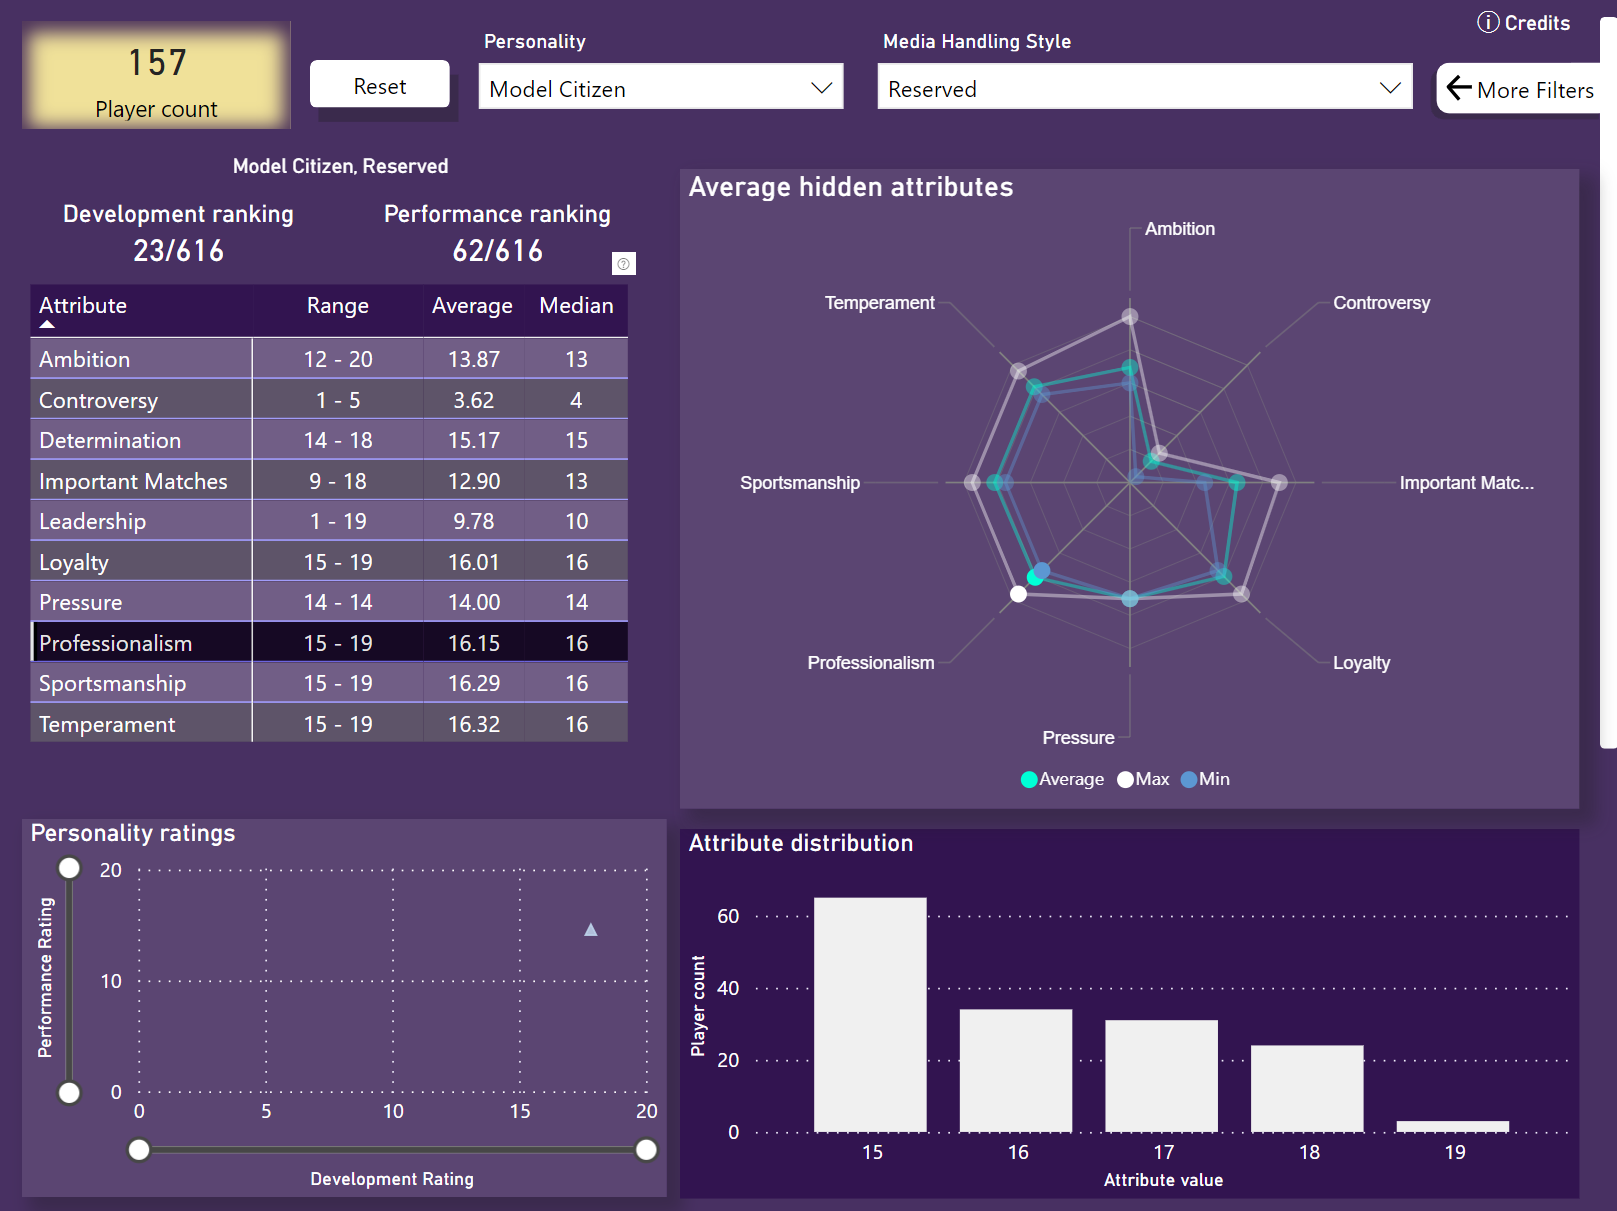Click the More Filters back arrow
This screenshot has width=1617, height=1211.
pyautogui.click(x=1459, y=89)
